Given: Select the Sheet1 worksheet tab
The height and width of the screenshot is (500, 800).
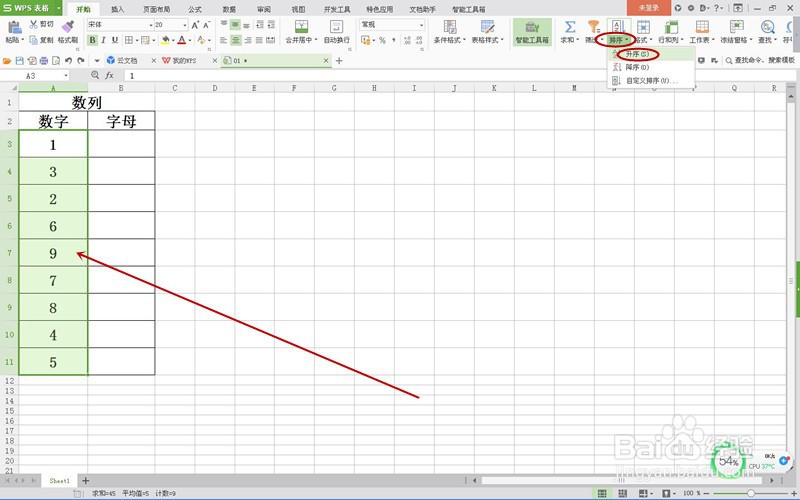Looking at the screenshot, I should point(59,481).
